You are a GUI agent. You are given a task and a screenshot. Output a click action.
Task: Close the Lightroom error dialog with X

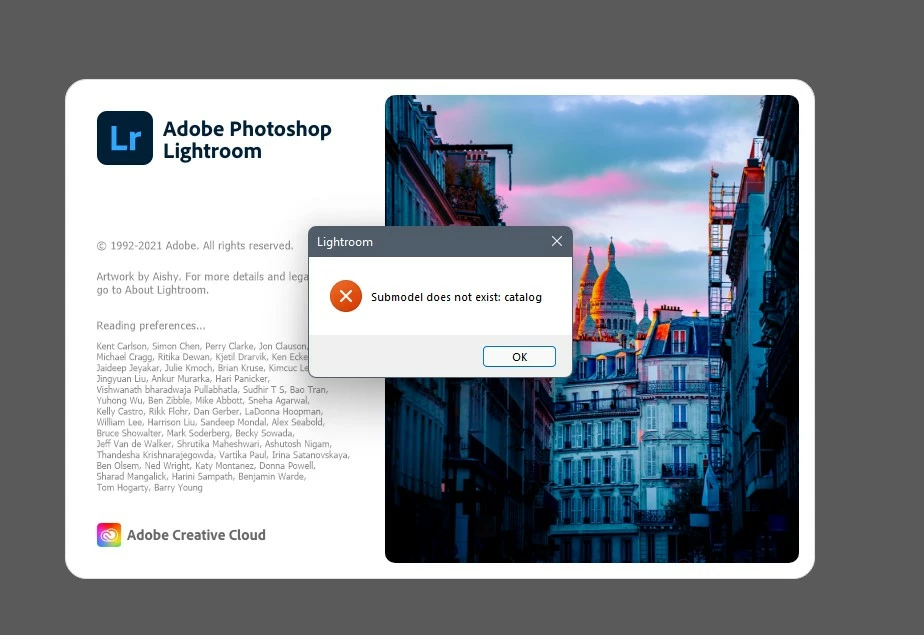(557, 241)
